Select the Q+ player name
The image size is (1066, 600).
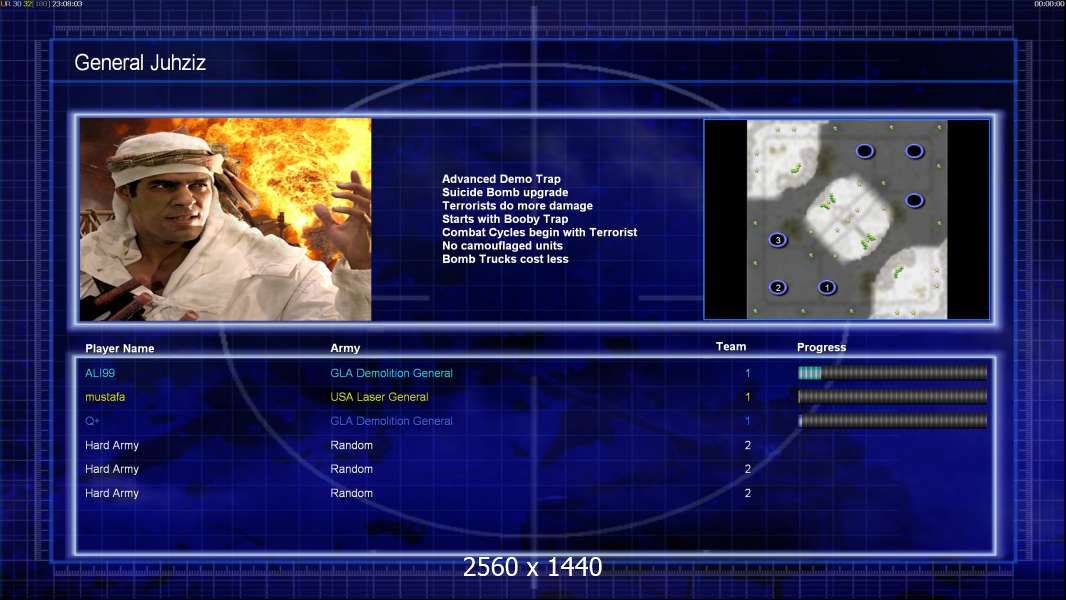(x=93, y=421)
